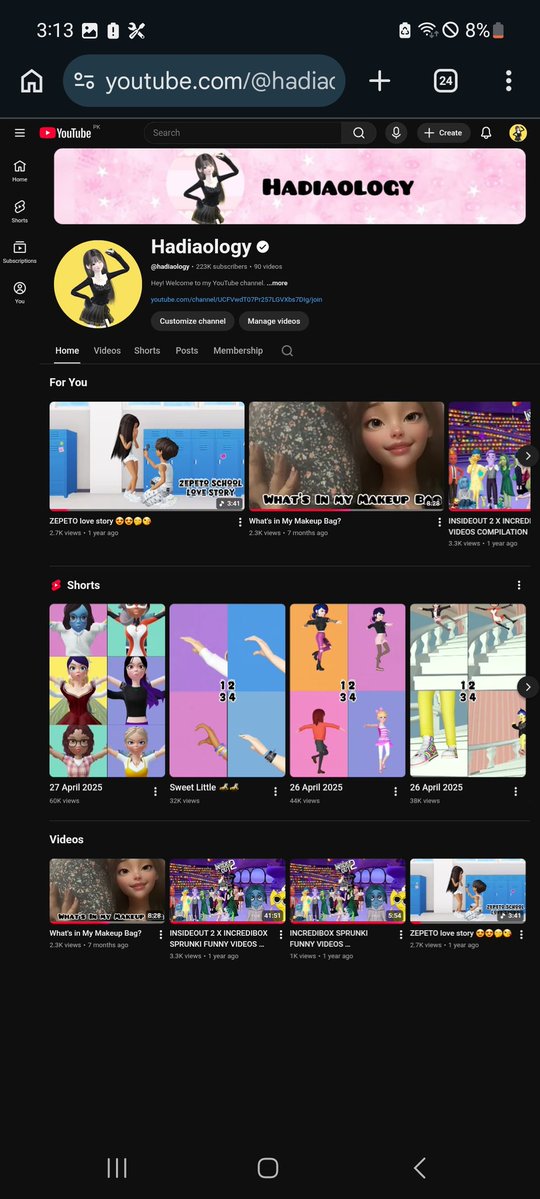Click Manage videos button

coord(274,321)
